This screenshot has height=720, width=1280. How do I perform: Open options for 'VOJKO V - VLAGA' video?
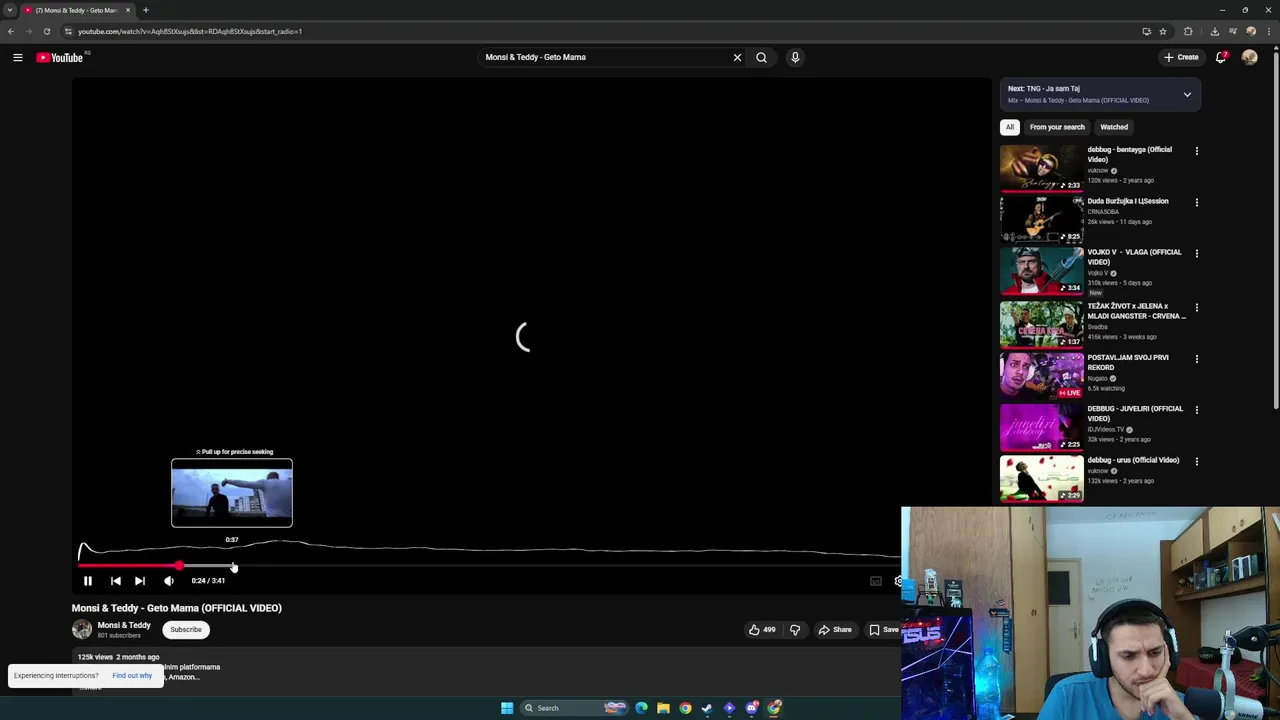click(1197, 253)
